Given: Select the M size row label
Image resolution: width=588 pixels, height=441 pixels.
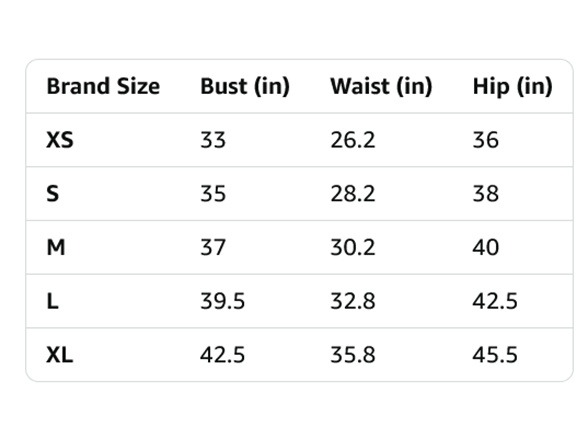Looking at the screenshot, I should point(56,248).
